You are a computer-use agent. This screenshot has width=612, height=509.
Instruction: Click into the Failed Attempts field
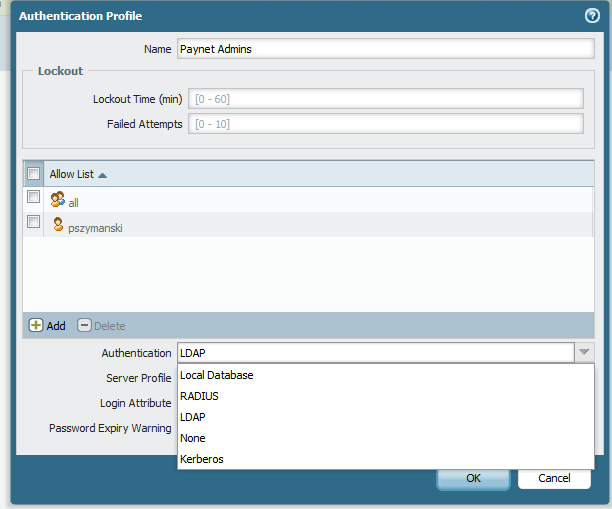[386, 124]
